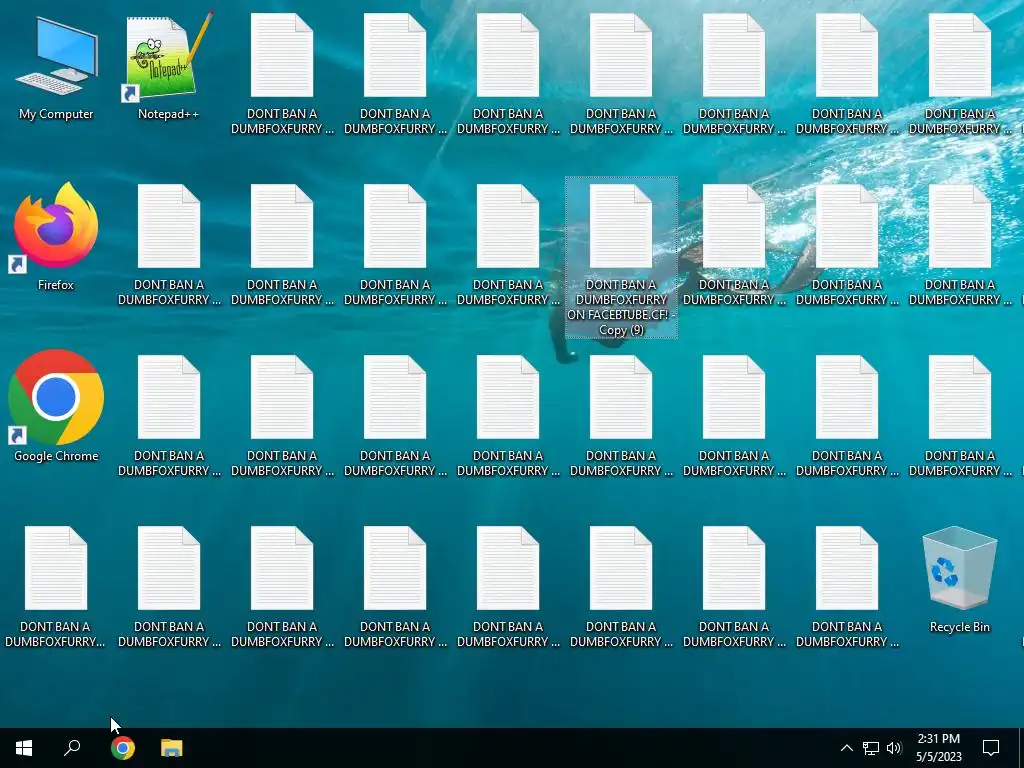Select text file directly above Recycle Bin
This screenshot has width=1024, height=768.
pos(959,416)
